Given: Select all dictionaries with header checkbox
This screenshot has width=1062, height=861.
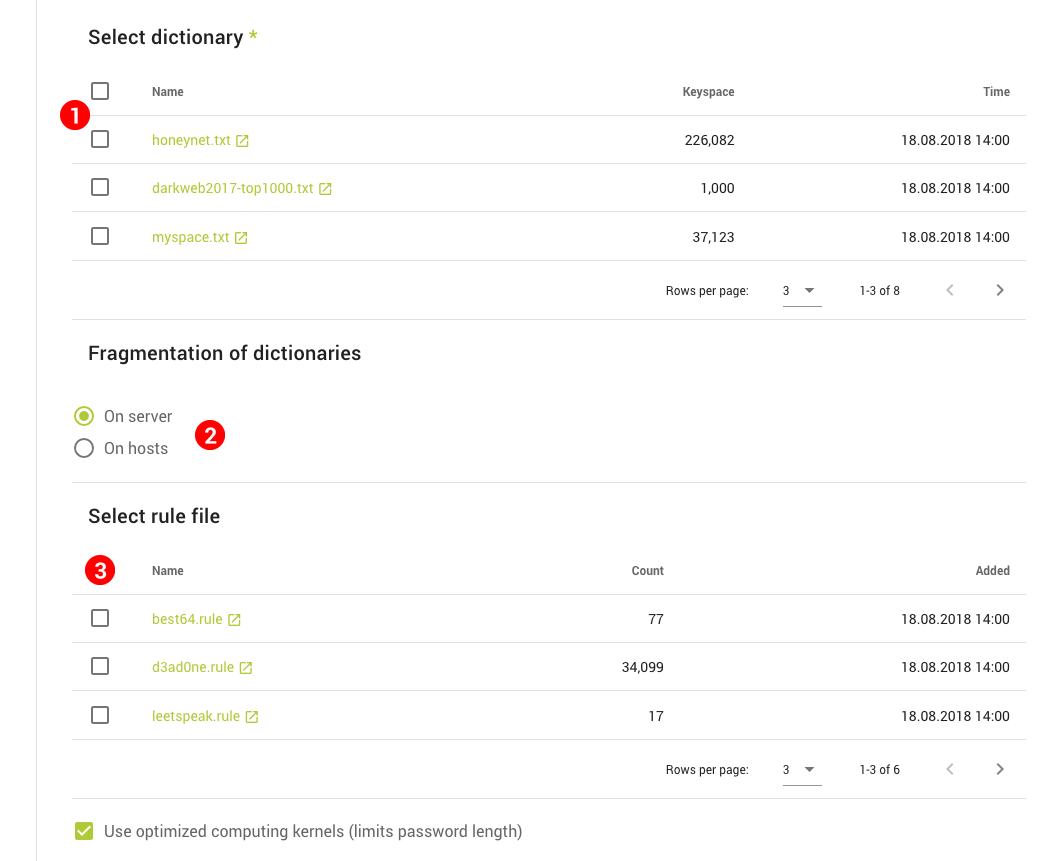Looking at the screenshot, I should click(100, 91).
